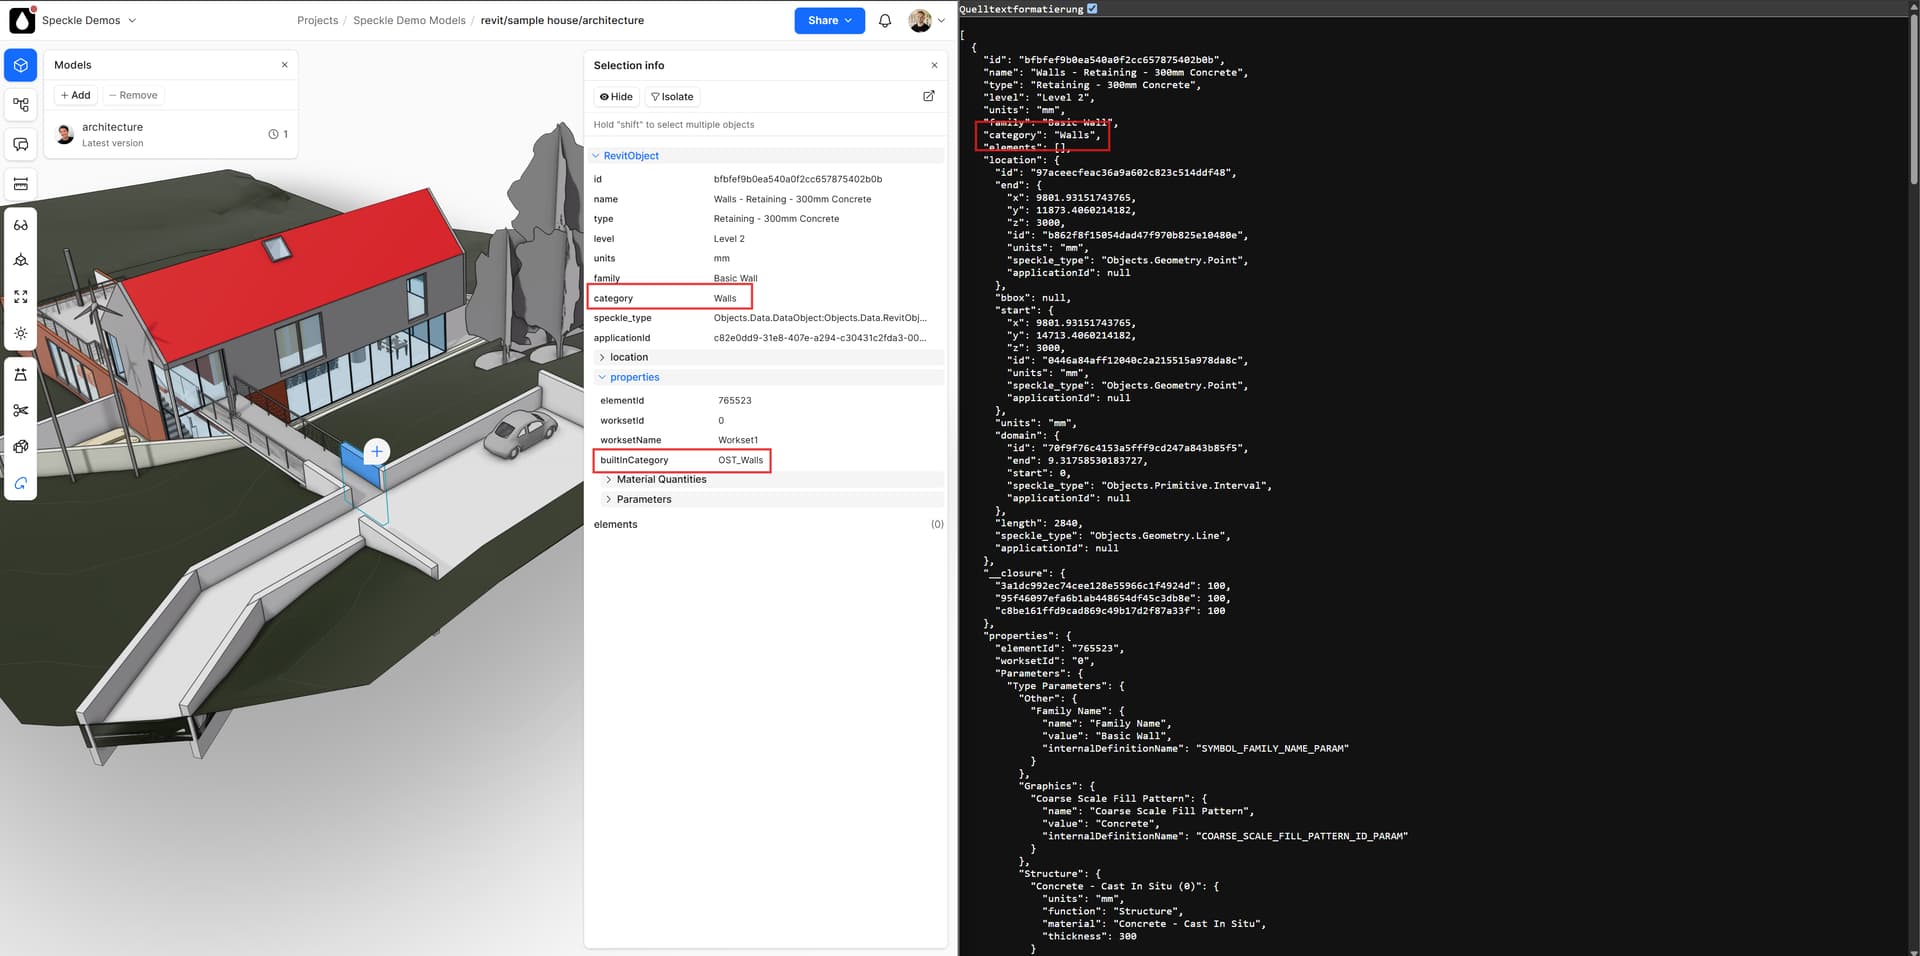Hide the selected object
The image size is (1920, 956).
coord(616,97)
